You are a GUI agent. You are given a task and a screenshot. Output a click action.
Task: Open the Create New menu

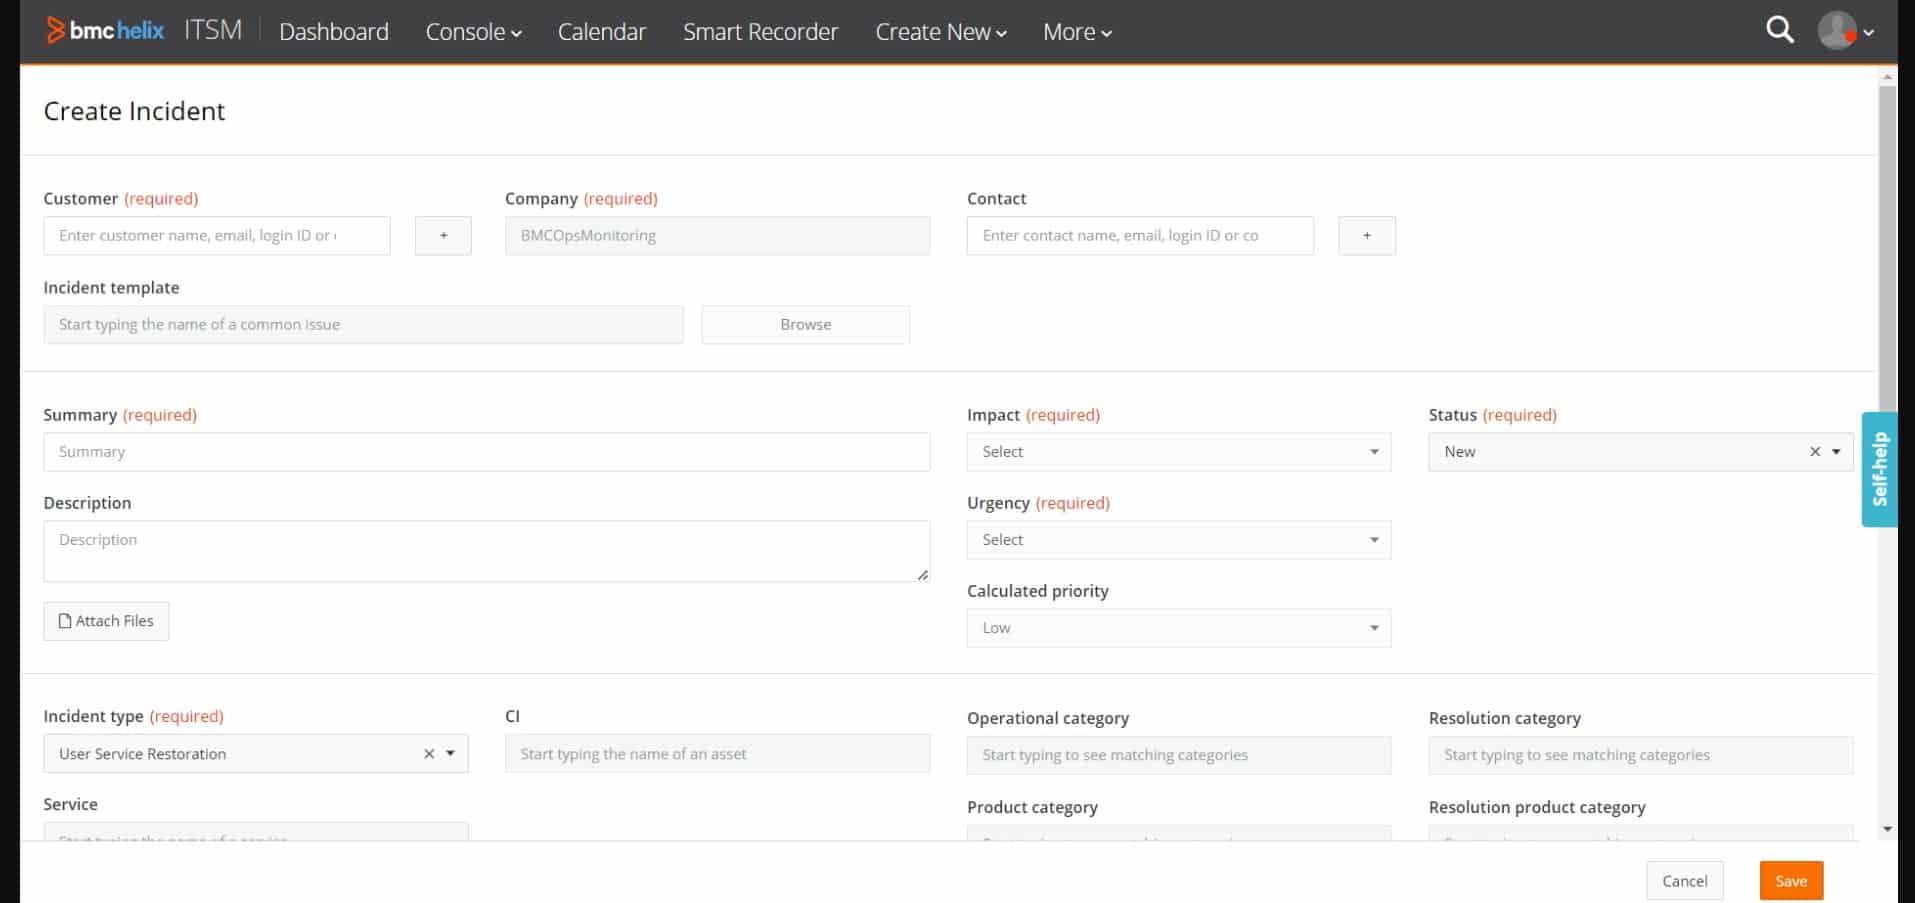[940, 32]
